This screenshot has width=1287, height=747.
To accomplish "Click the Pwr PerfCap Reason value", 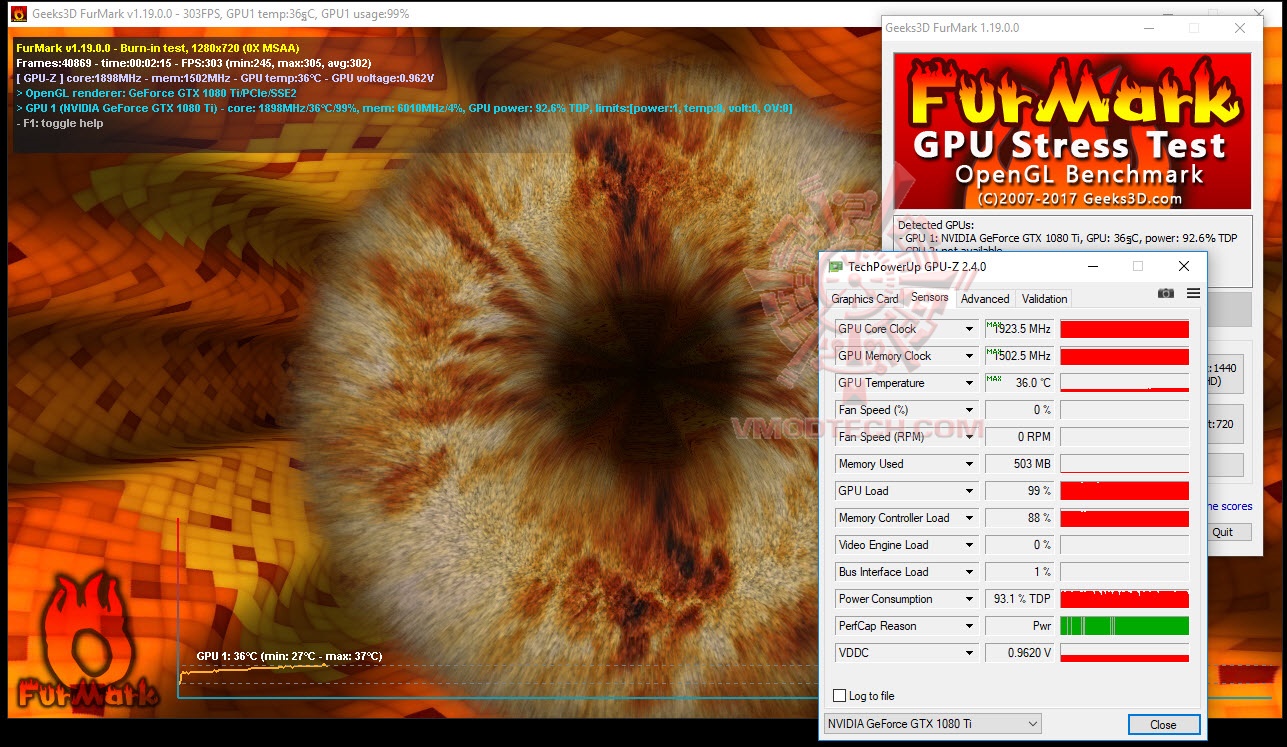I will (1020, 626).
